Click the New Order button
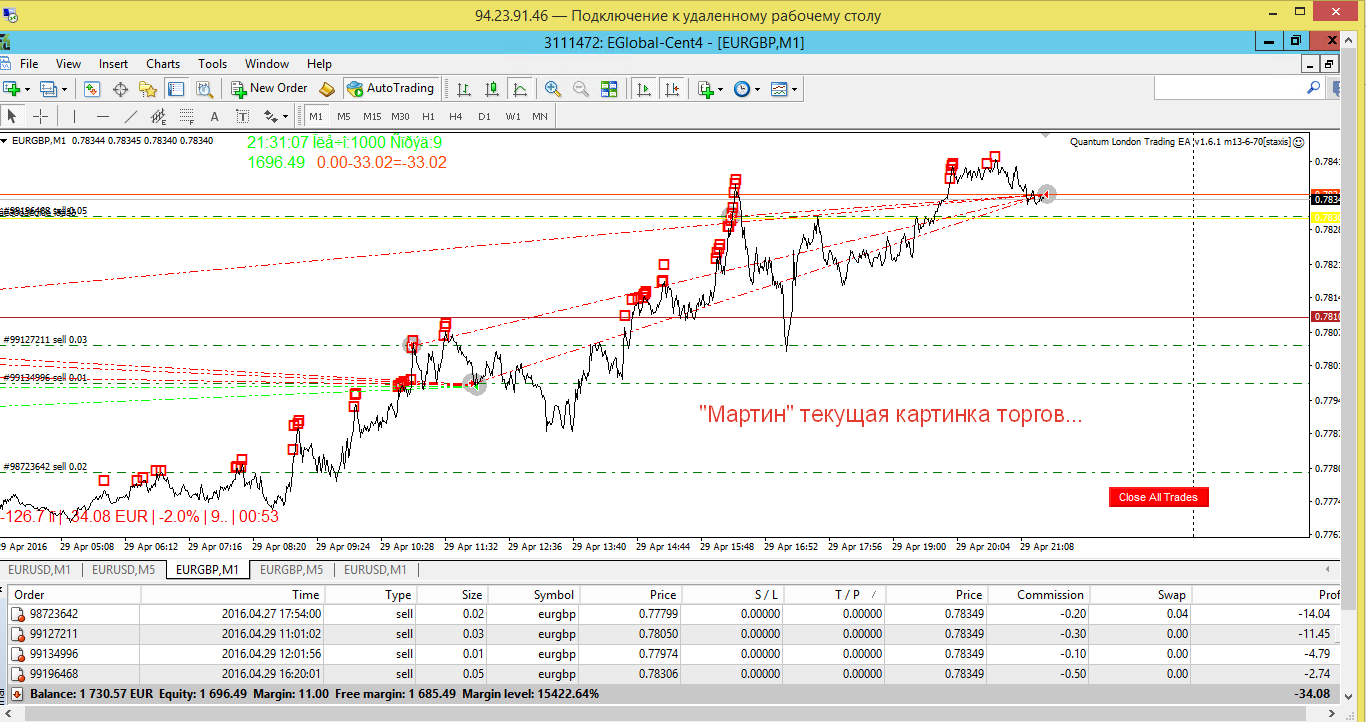Viewport: 1366px width, 722px height. point(269,88)
